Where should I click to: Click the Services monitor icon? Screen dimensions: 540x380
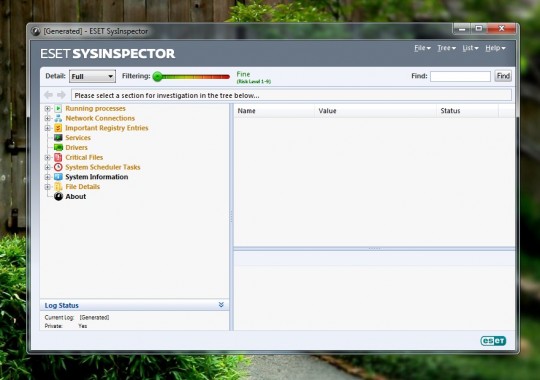(x=58, y=138)
